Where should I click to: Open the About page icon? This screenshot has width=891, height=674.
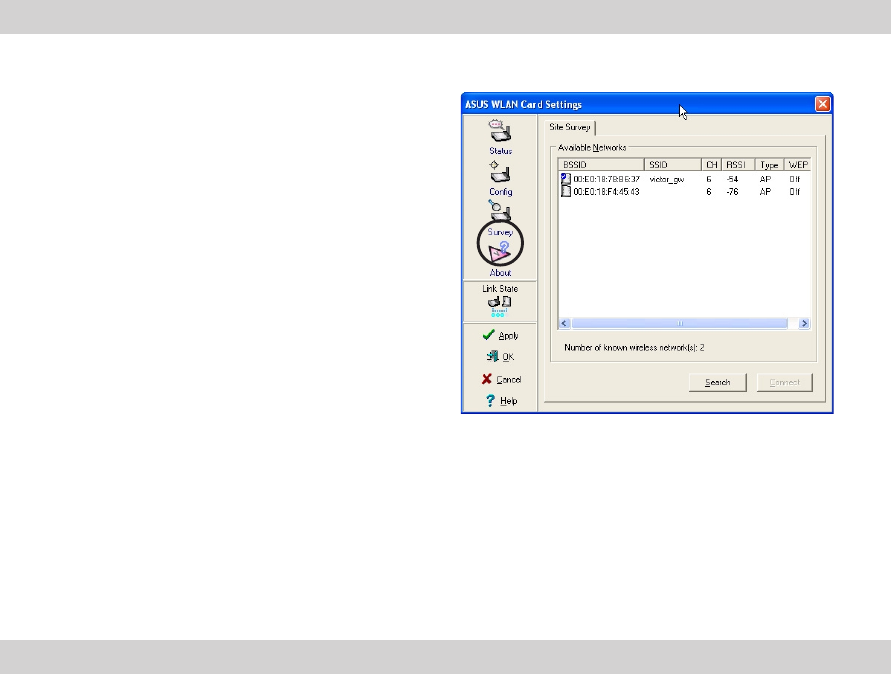pyautogui.click(x=500, y=252)
